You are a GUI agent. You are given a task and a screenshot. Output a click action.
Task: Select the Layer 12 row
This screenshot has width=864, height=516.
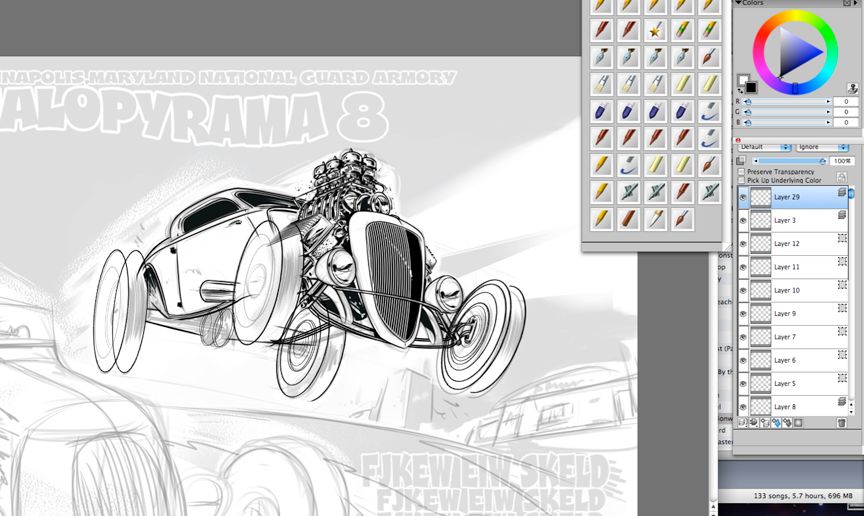point(793,244)
